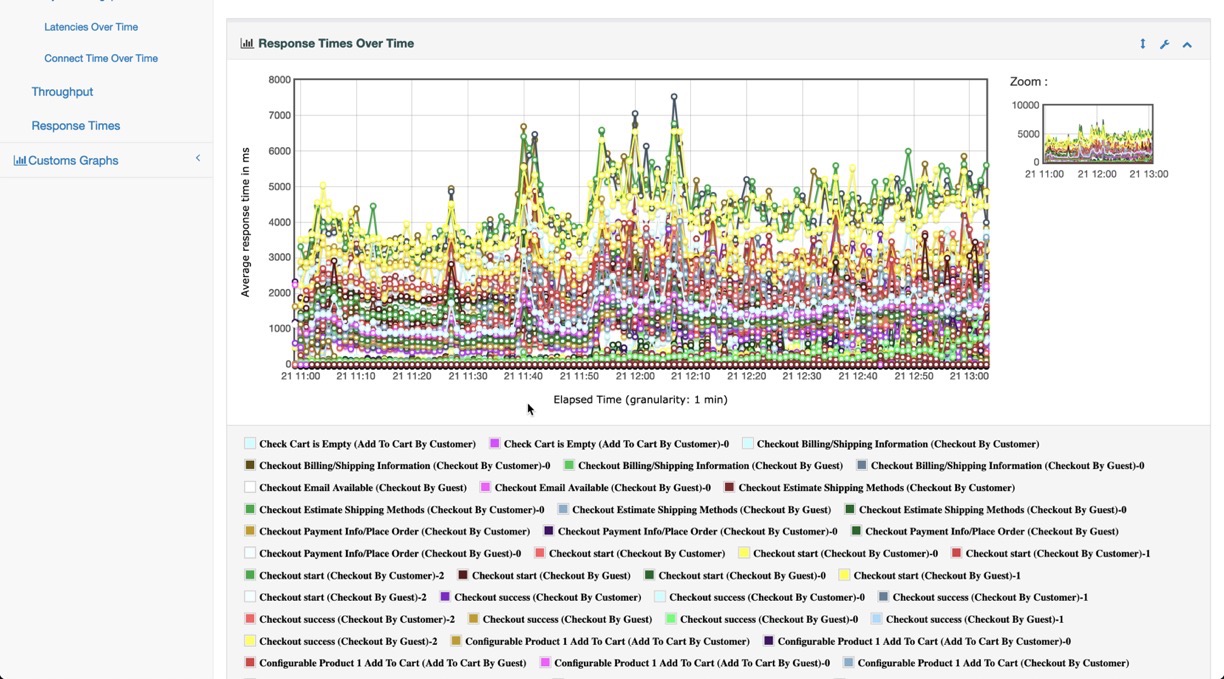
Task: Click the bar chart icon beside Response Times Over Time
Action: (247, 43)
